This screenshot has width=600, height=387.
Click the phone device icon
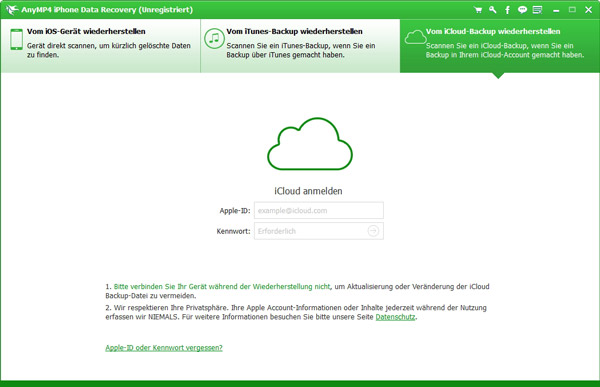(x=16, y=39)
